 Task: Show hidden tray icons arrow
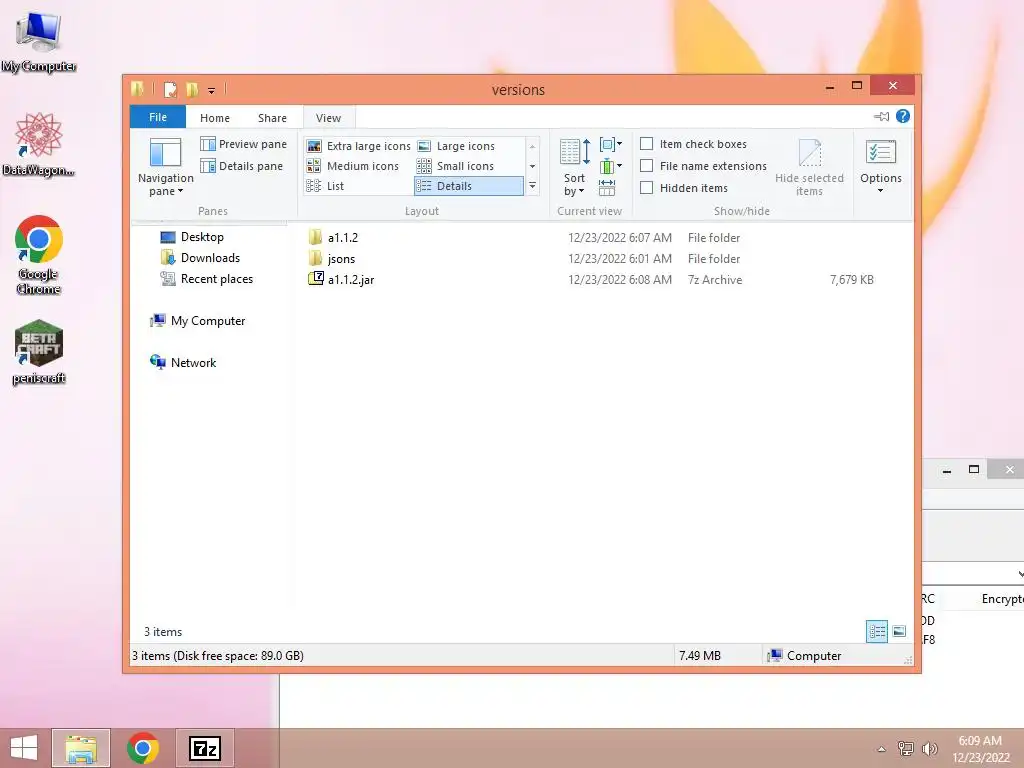coord(882,749)
